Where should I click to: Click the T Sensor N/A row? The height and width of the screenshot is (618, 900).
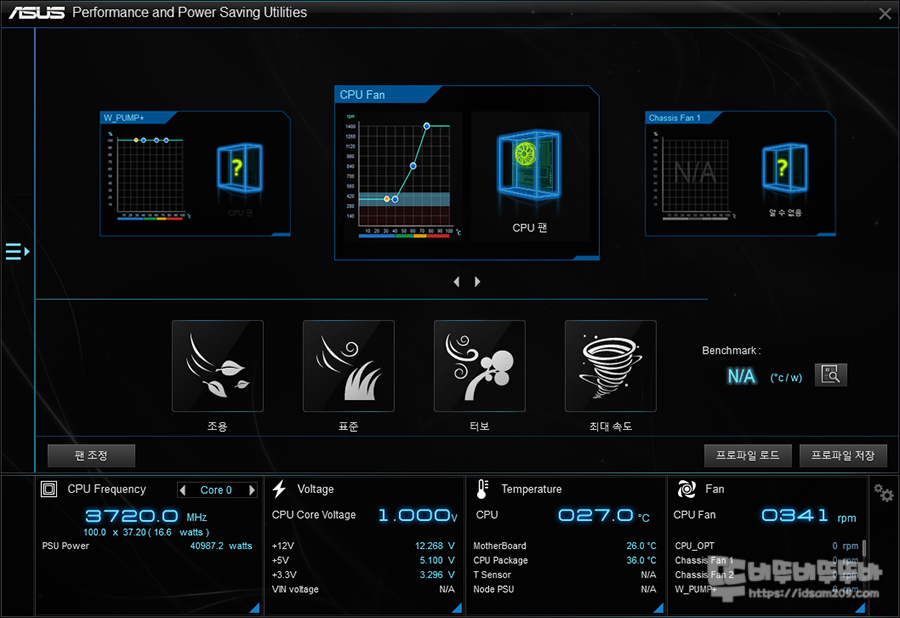click(565, 574)
